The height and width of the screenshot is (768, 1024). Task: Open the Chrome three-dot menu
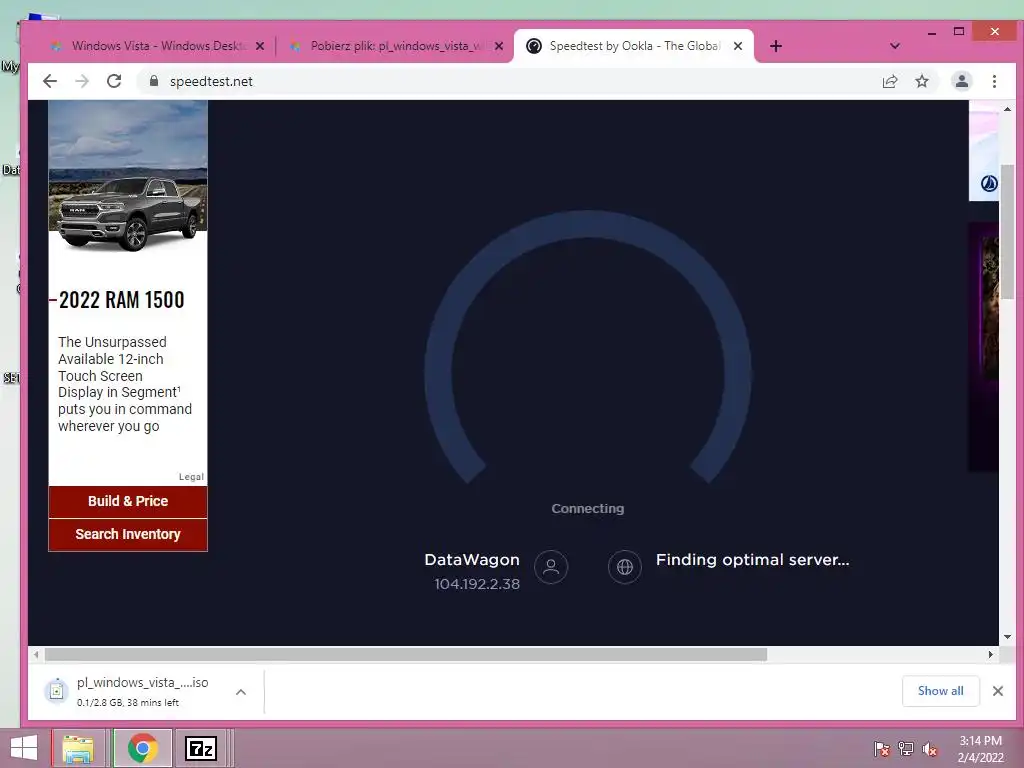[994, 81]
